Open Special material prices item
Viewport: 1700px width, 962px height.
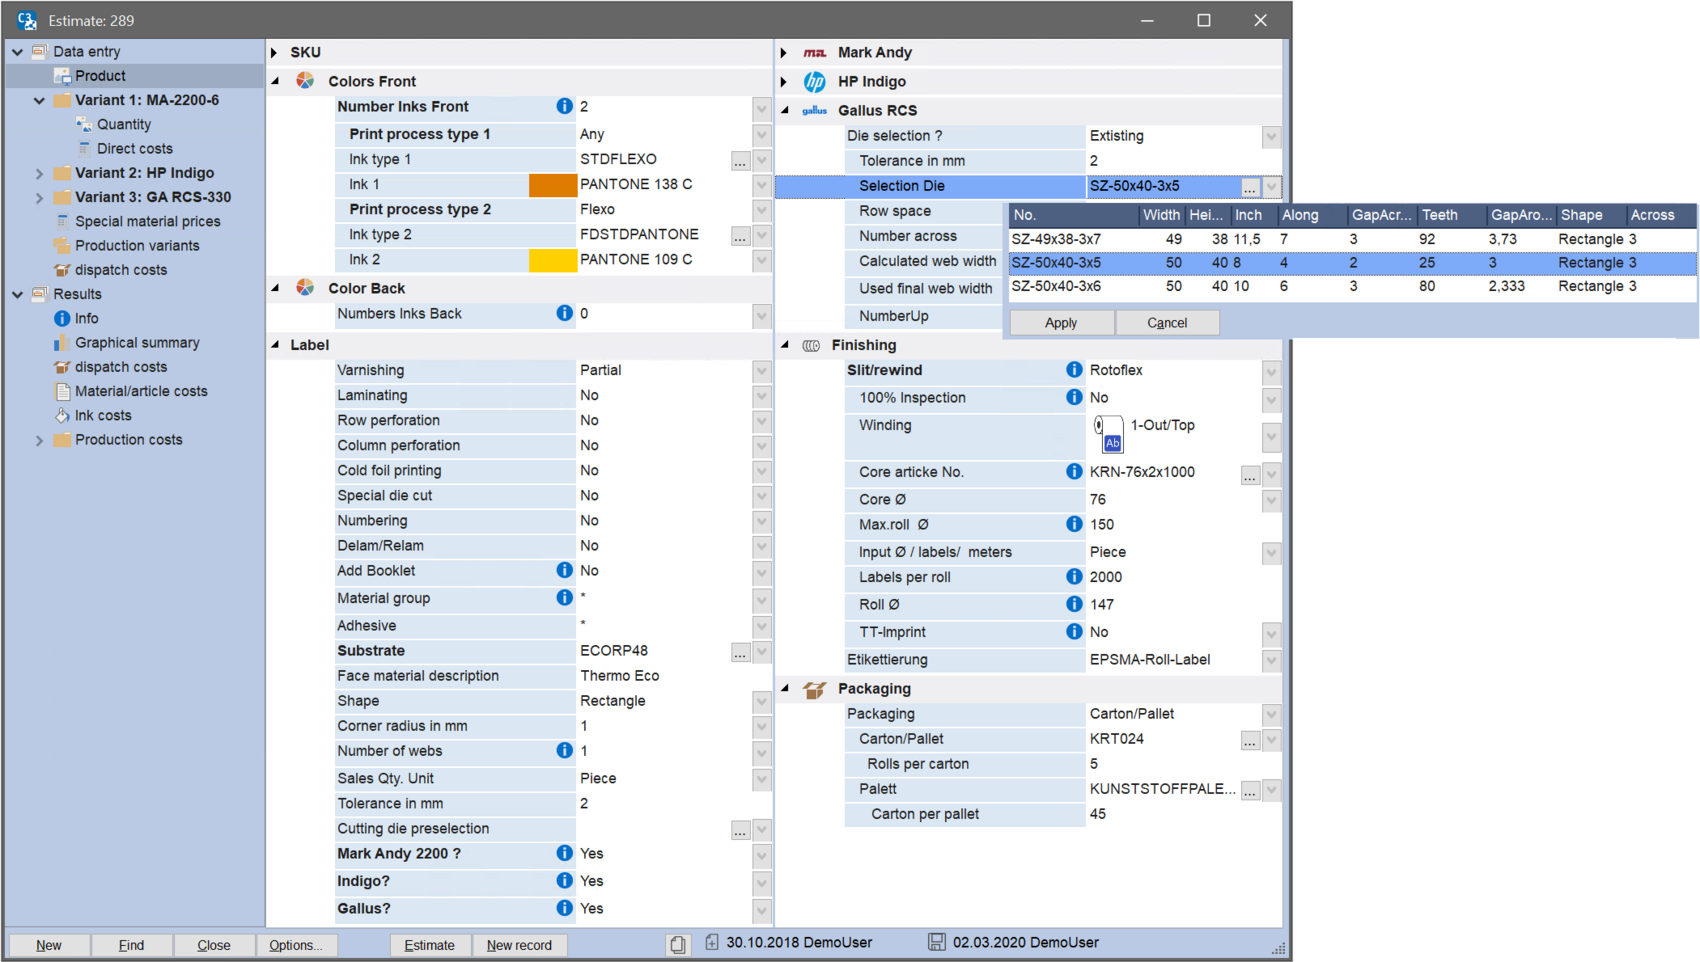[147, 221]
